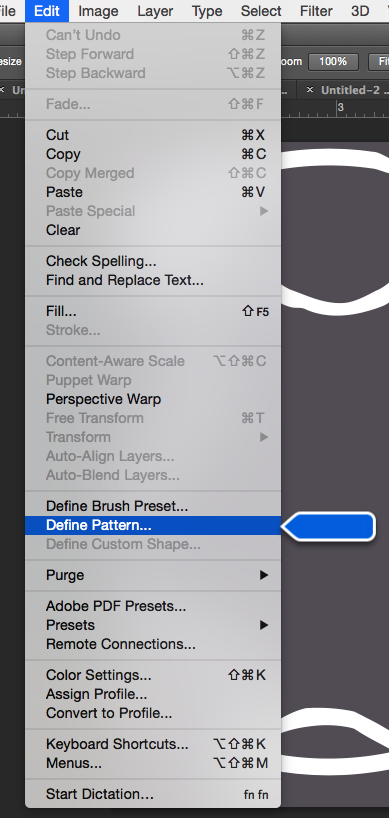Select Define Brush Preset menu entry

click(x=153, y=506)
